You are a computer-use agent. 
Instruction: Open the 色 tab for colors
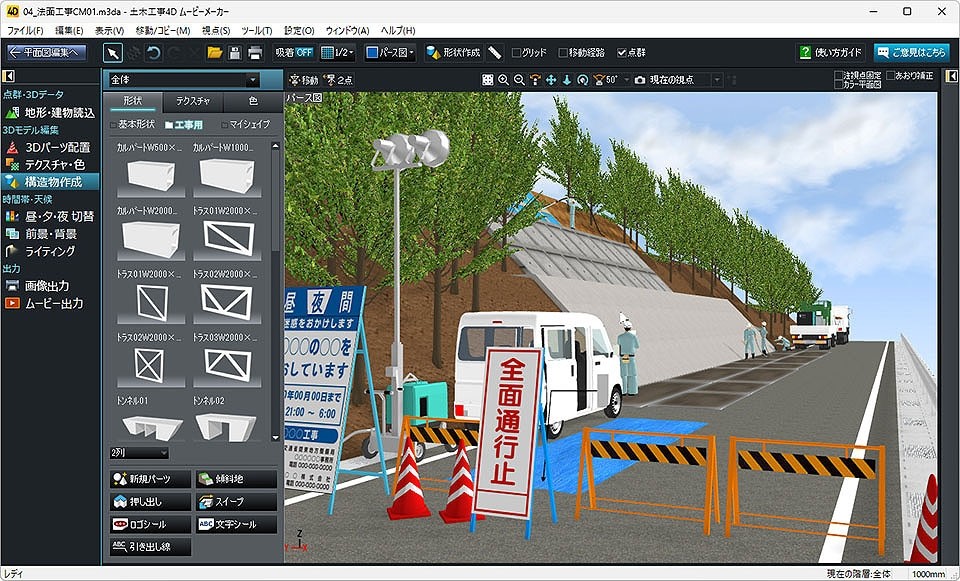click(252, 101)
